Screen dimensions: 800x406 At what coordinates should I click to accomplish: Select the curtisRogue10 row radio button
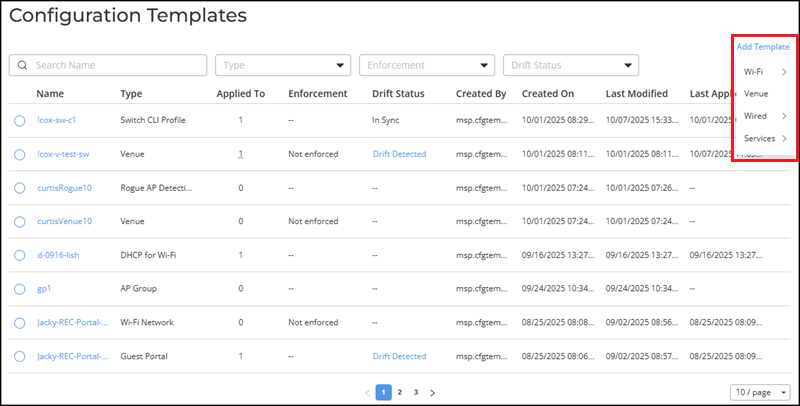pos(20,187)
